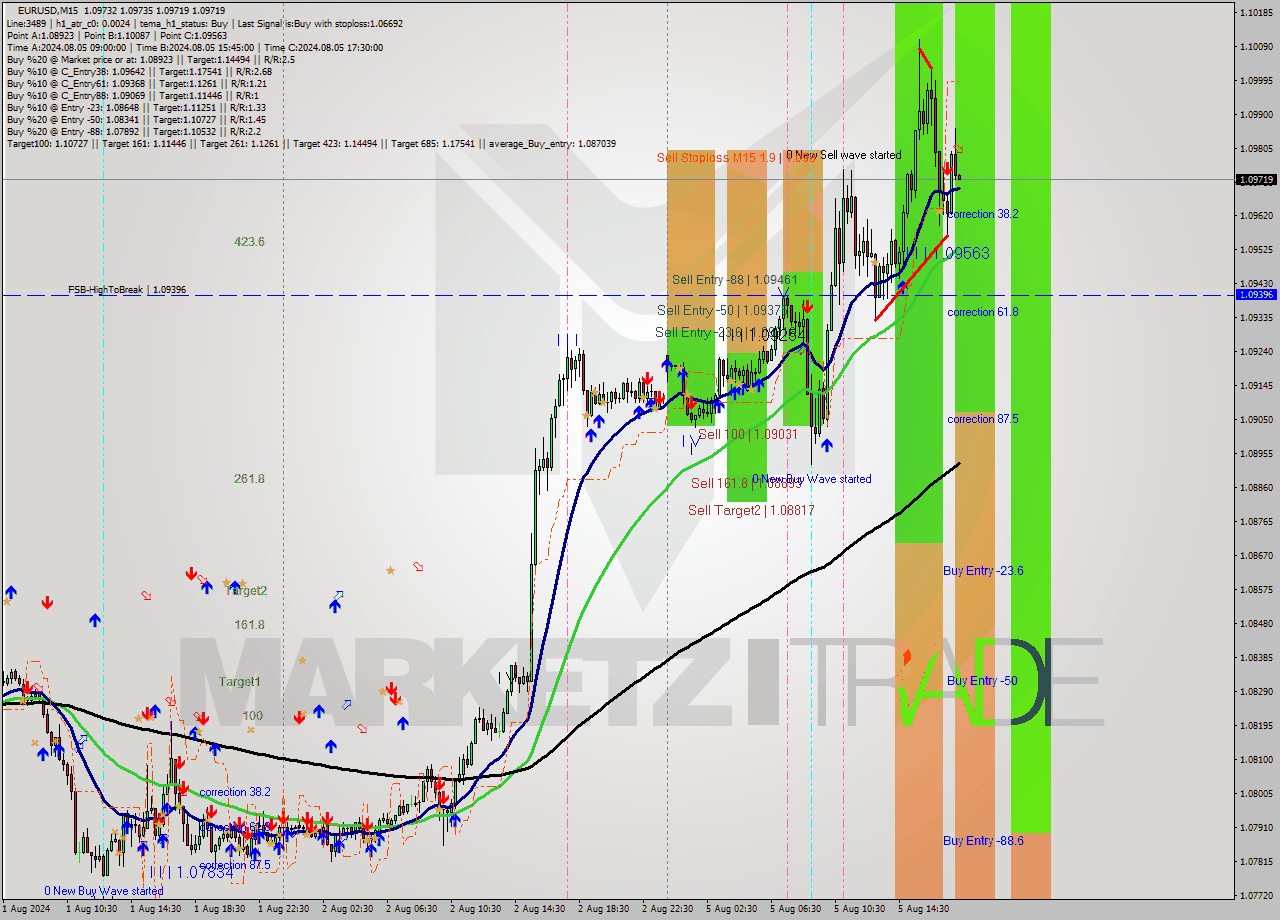Click the 1.09995 price scale value
Image resolution: width=1280 pixels, height=920 pixels.
[x=1256, y=80]
